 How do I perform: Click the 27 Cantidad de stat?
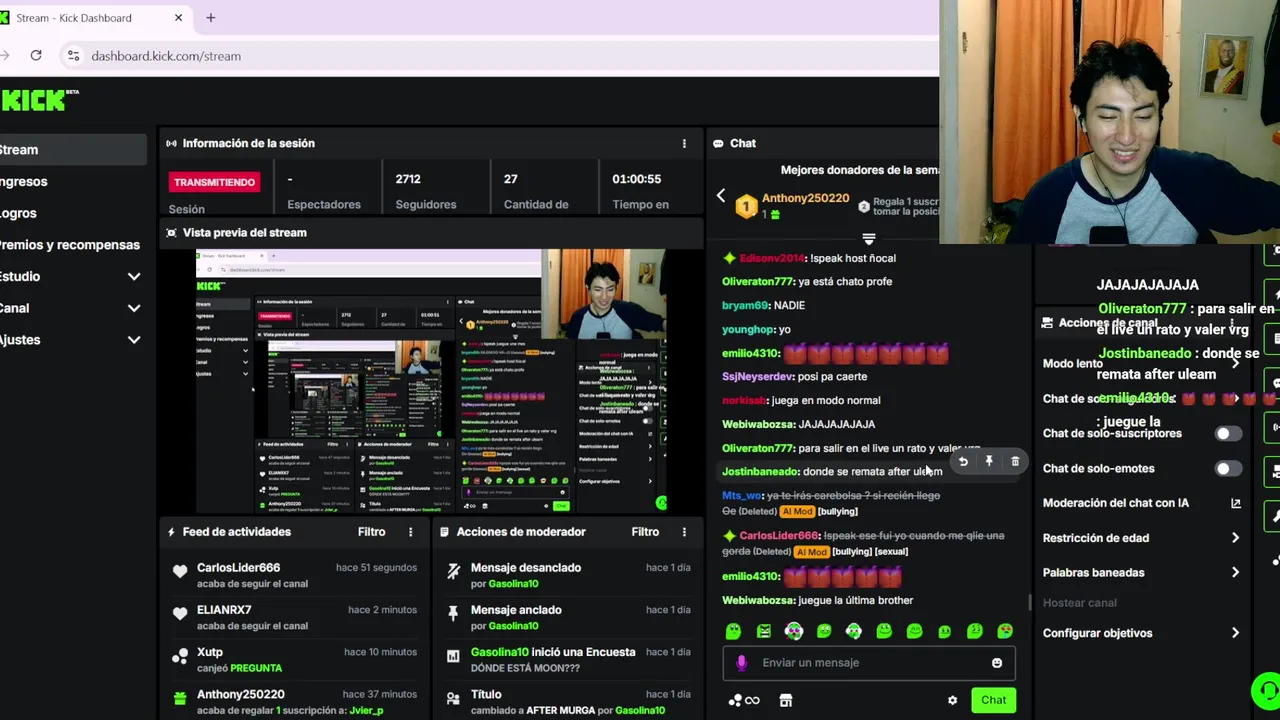coord(536,191)
